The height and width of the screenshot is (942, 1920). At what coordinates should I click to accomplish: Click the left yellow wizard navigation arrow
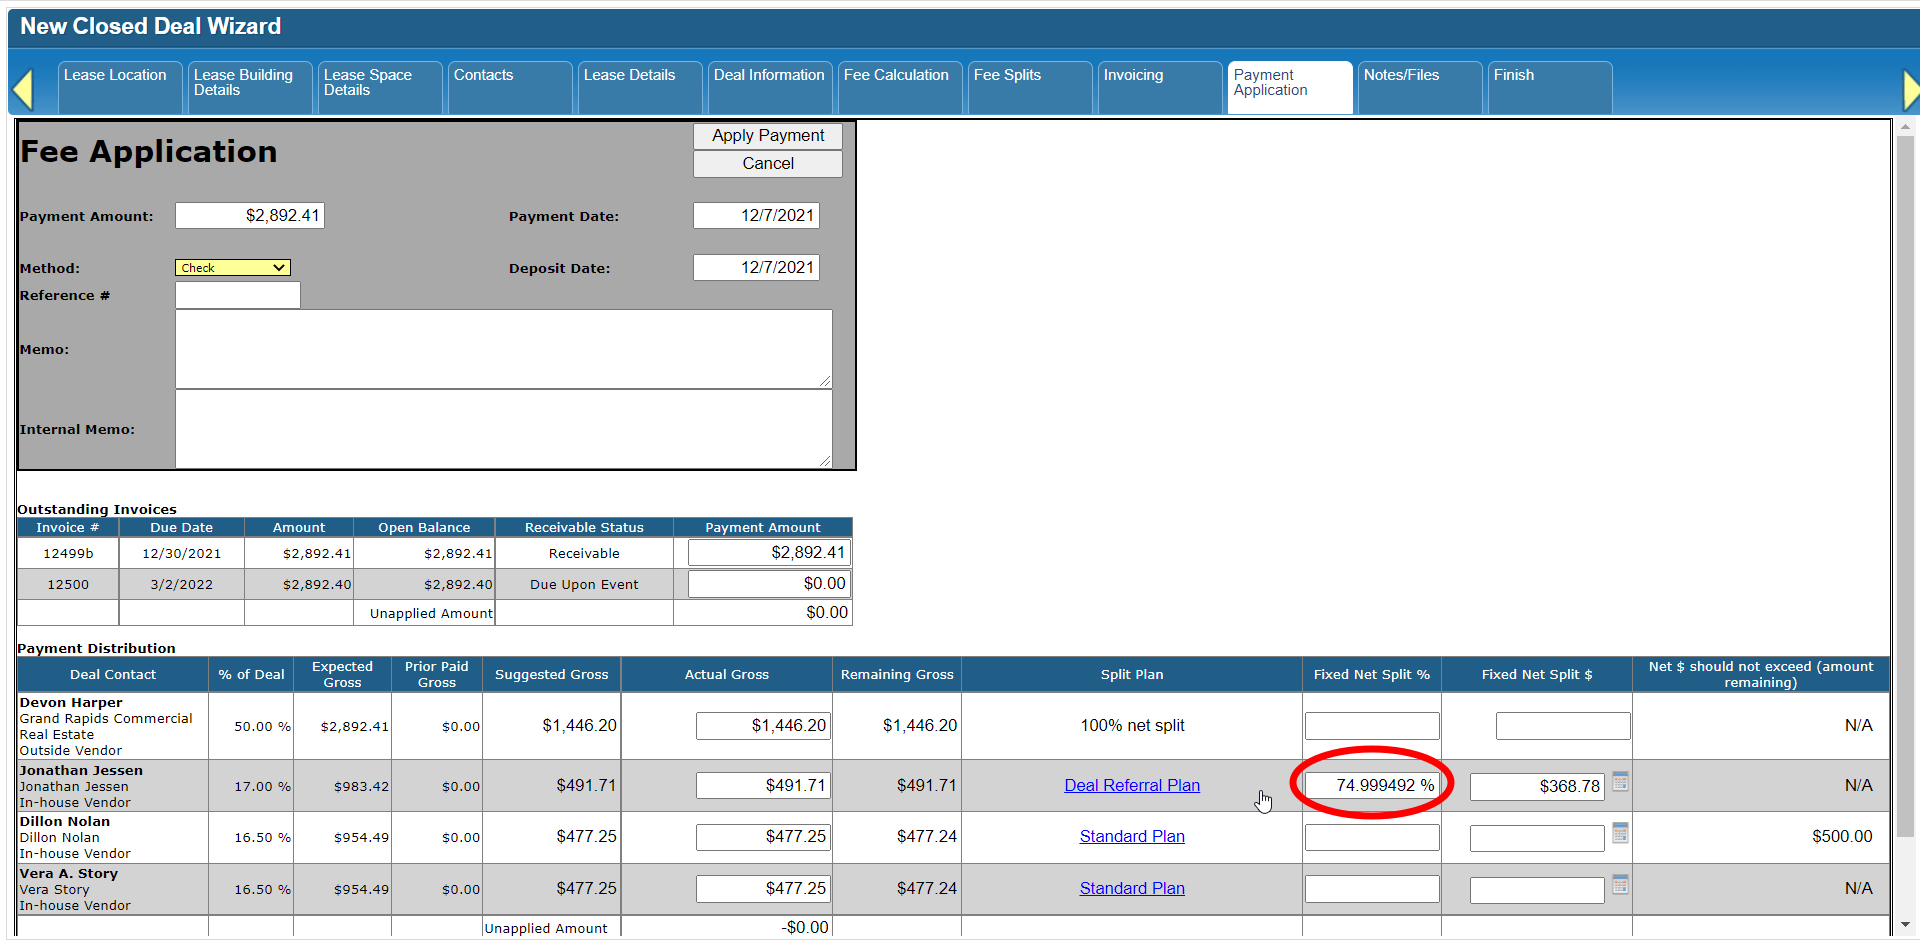(23, 90)
